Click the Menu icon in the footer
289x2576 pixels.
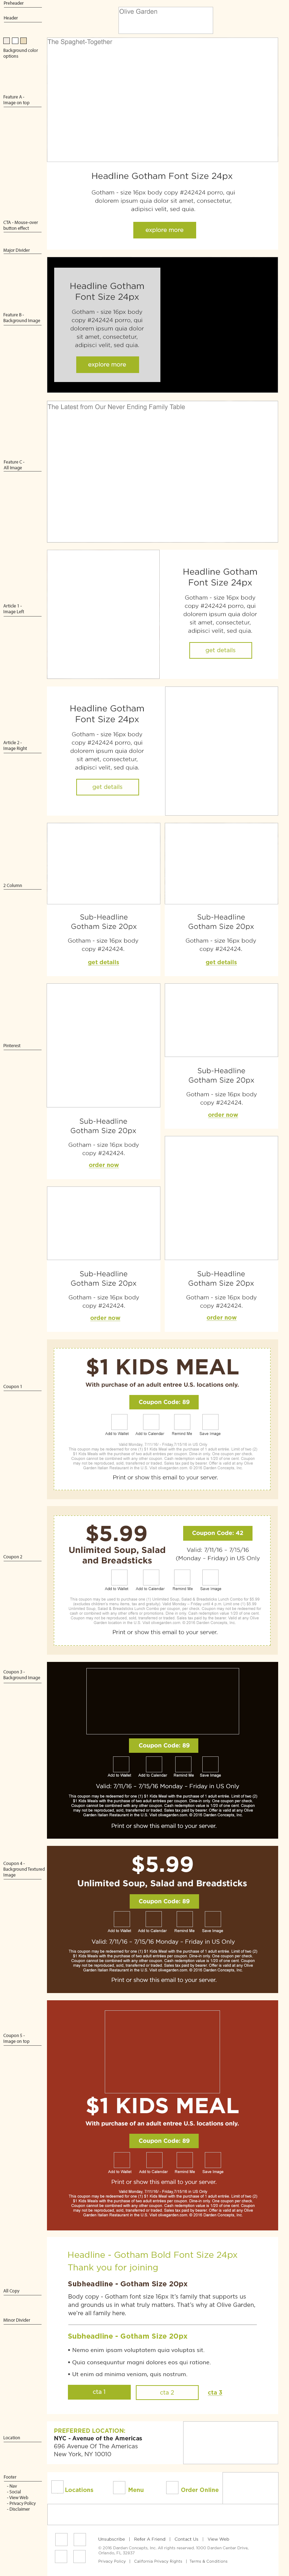(120, 2487)
